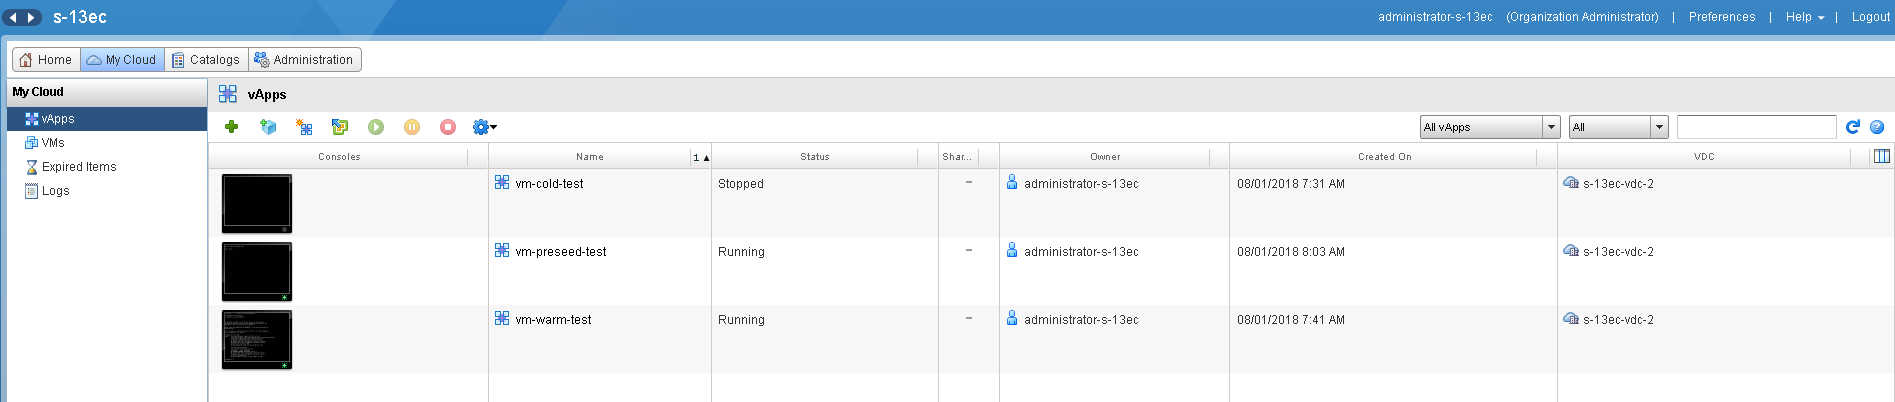The width and height of the screenshot is (1895, 402).
Task: Click the blue refresh icon
Action: (1852, 127)
